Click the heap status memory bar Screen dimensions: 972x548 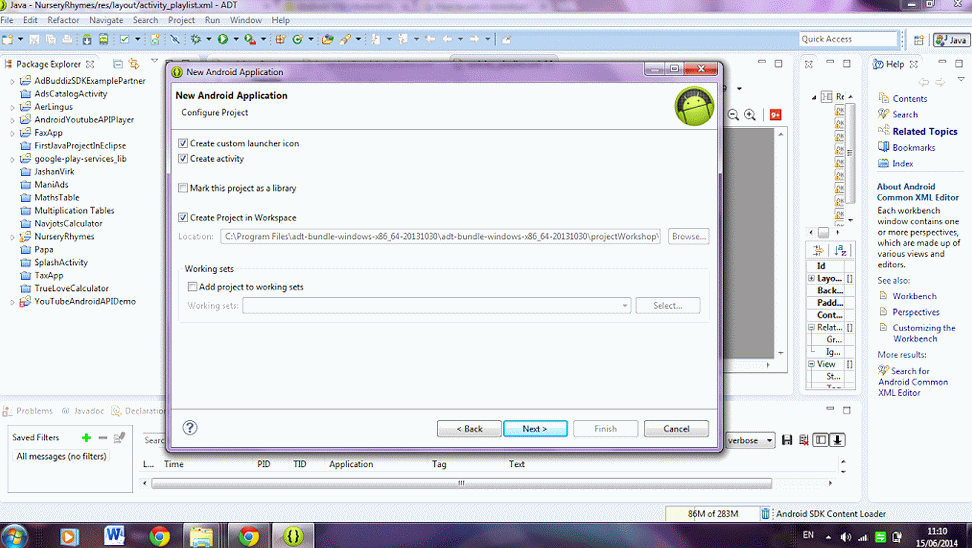tap(712, 513)
